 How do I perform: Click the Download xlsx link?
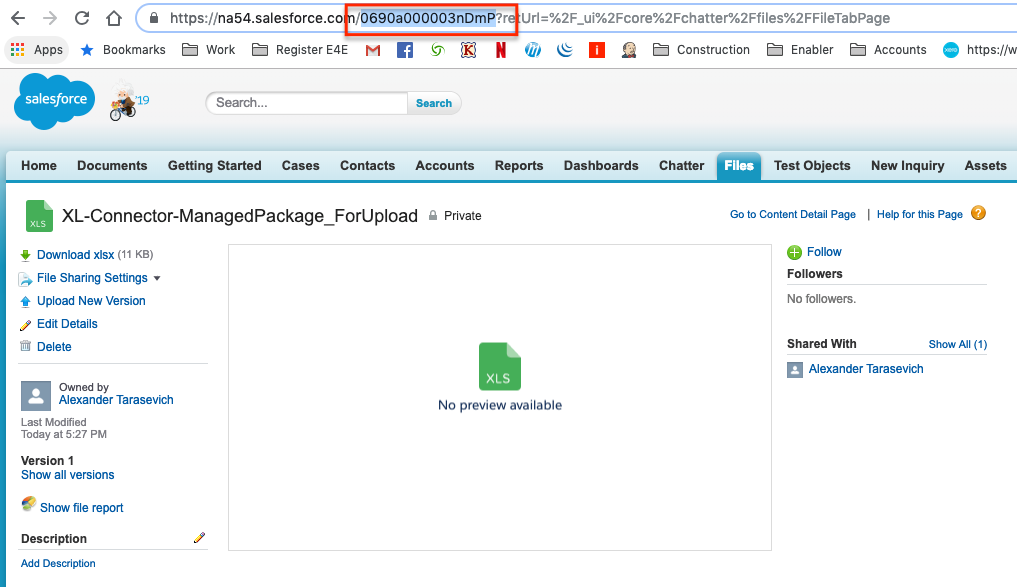point(75,255)
